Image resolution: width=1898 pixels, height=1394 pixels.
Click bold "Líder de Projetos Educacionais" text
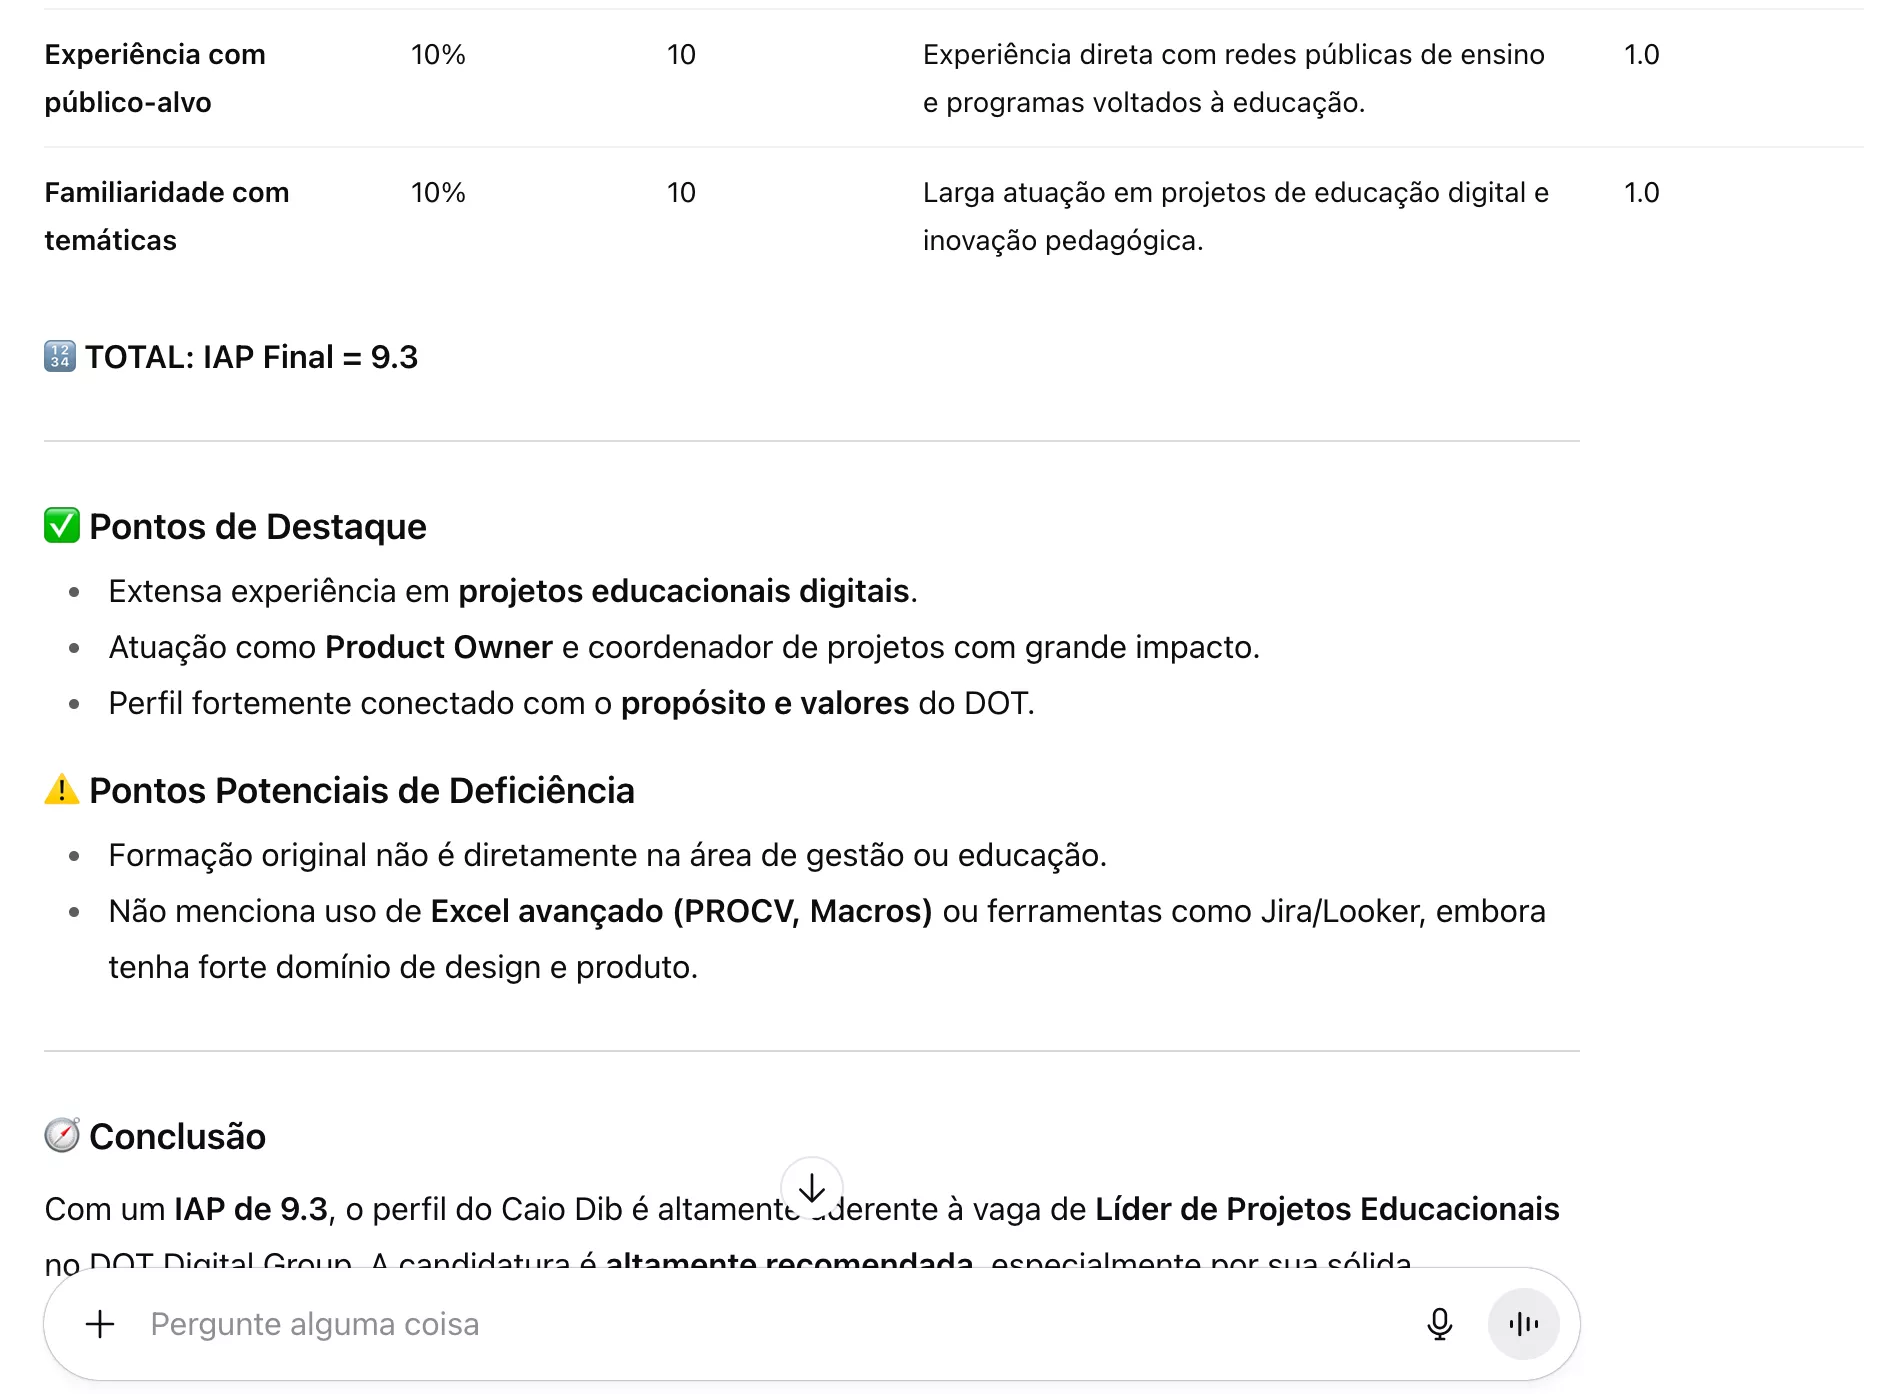click(x=1327, y=1209)
